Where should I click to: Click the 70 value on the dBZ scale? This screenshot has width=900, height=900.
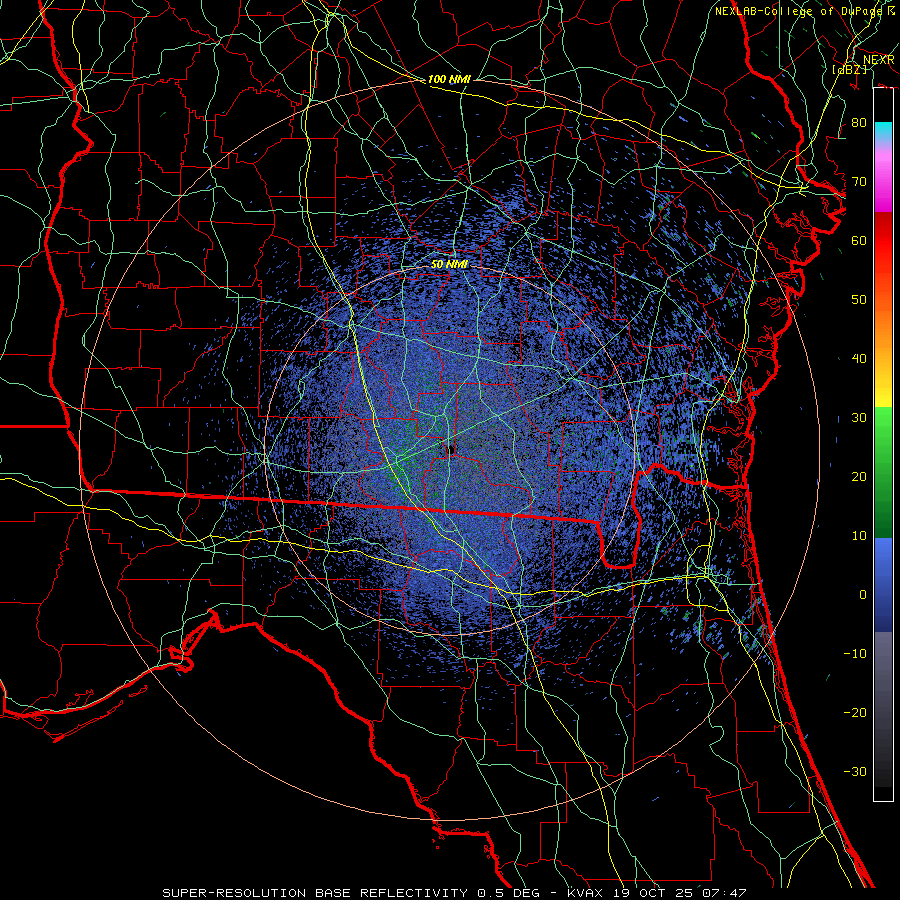(x=859, y=182)
